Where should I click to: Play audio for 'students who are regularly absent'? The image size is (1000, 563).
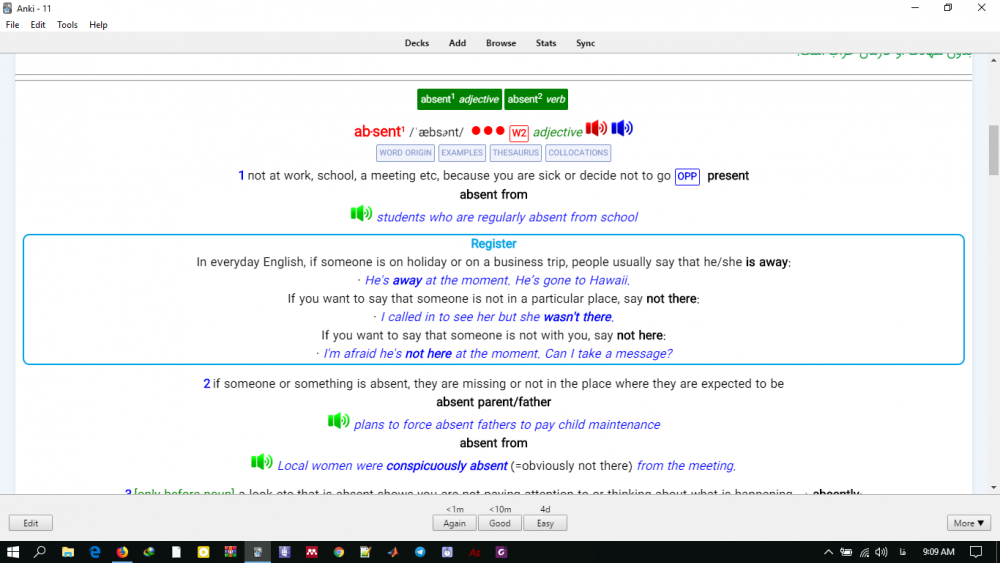361,214
